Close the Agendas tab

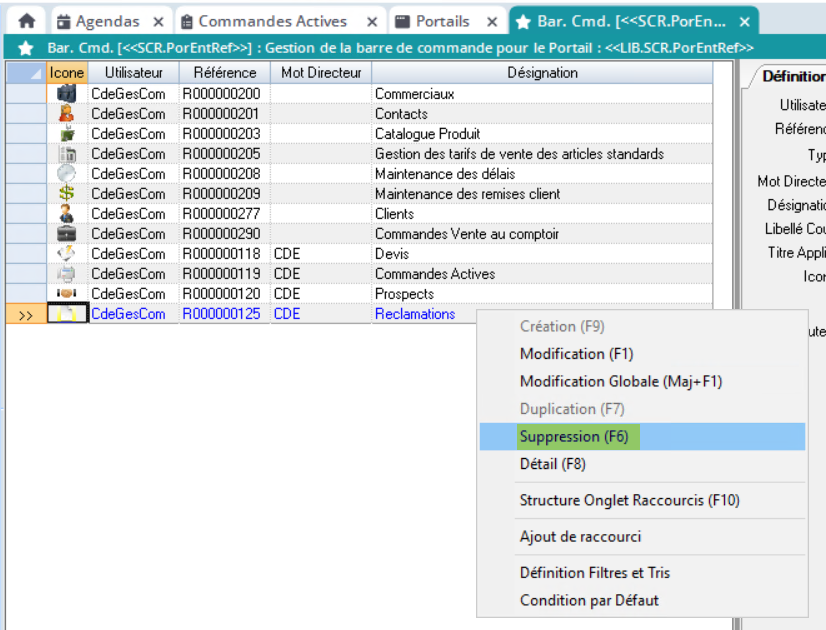(158, 22)
